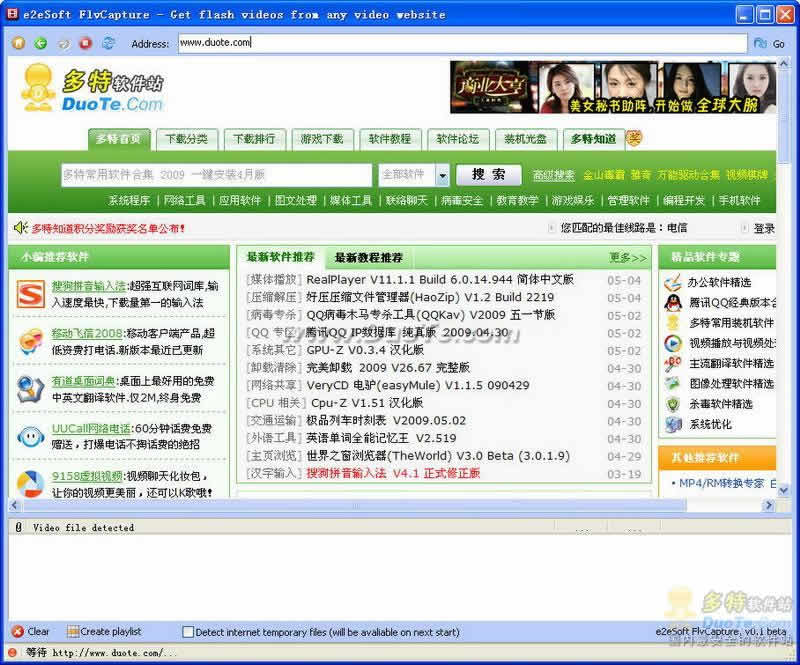800x665 pixels.
Task: Switch to 最新软件推荐 tab
Action: [x=280, y=257]
